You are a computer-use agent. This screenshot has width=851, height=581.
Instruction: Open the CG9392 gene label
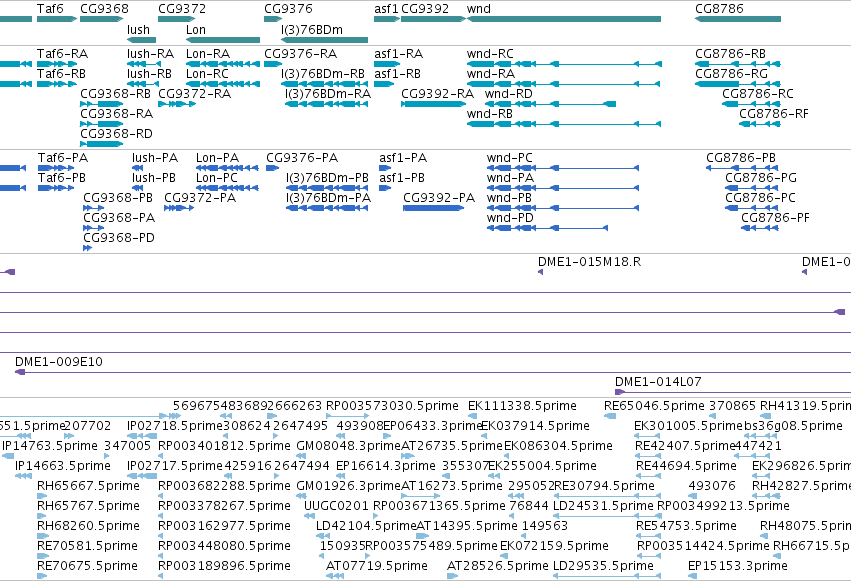click(425, 9)
